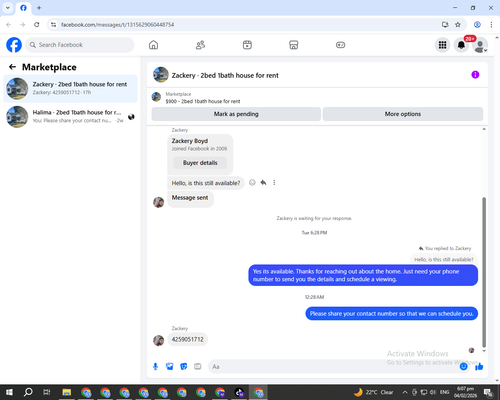This screenshot has height=400, width=500.
Task: Open Windows taskbar search
Action: (x=28, y=392)
